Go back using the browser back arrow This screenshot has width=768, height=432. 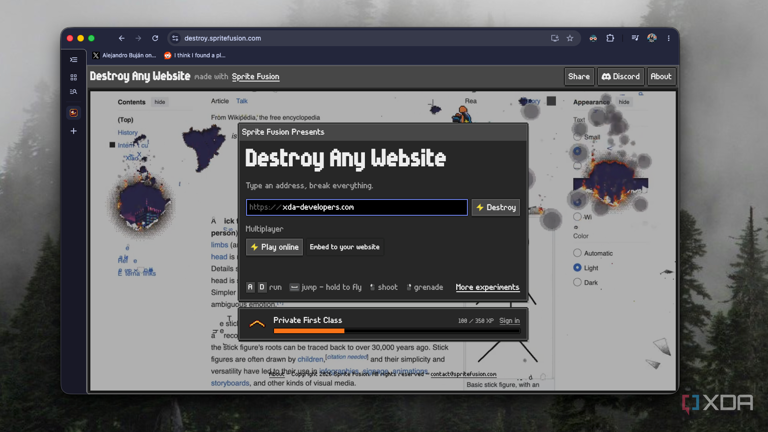pyautogui.click(x=121, y=38)
